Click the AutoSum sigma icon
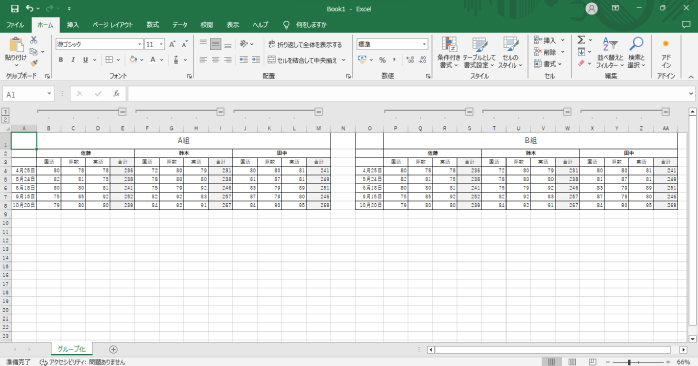The width and height of the screenshot is (698, 366). (581, 40)
